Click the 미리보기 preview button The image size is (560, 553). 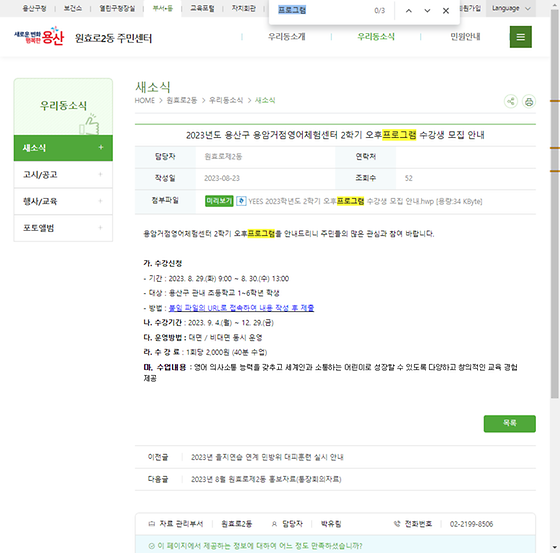coord(219,201)
